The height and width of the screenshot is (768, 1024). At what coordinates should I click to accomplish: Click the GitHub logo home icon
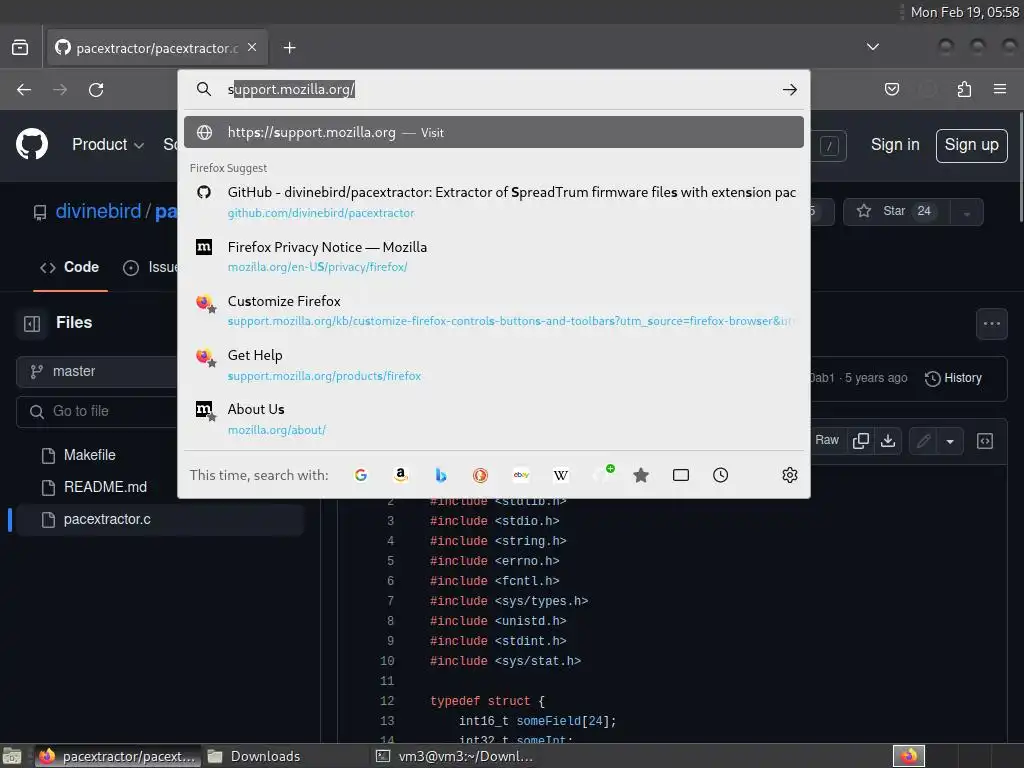coord(32,144)
